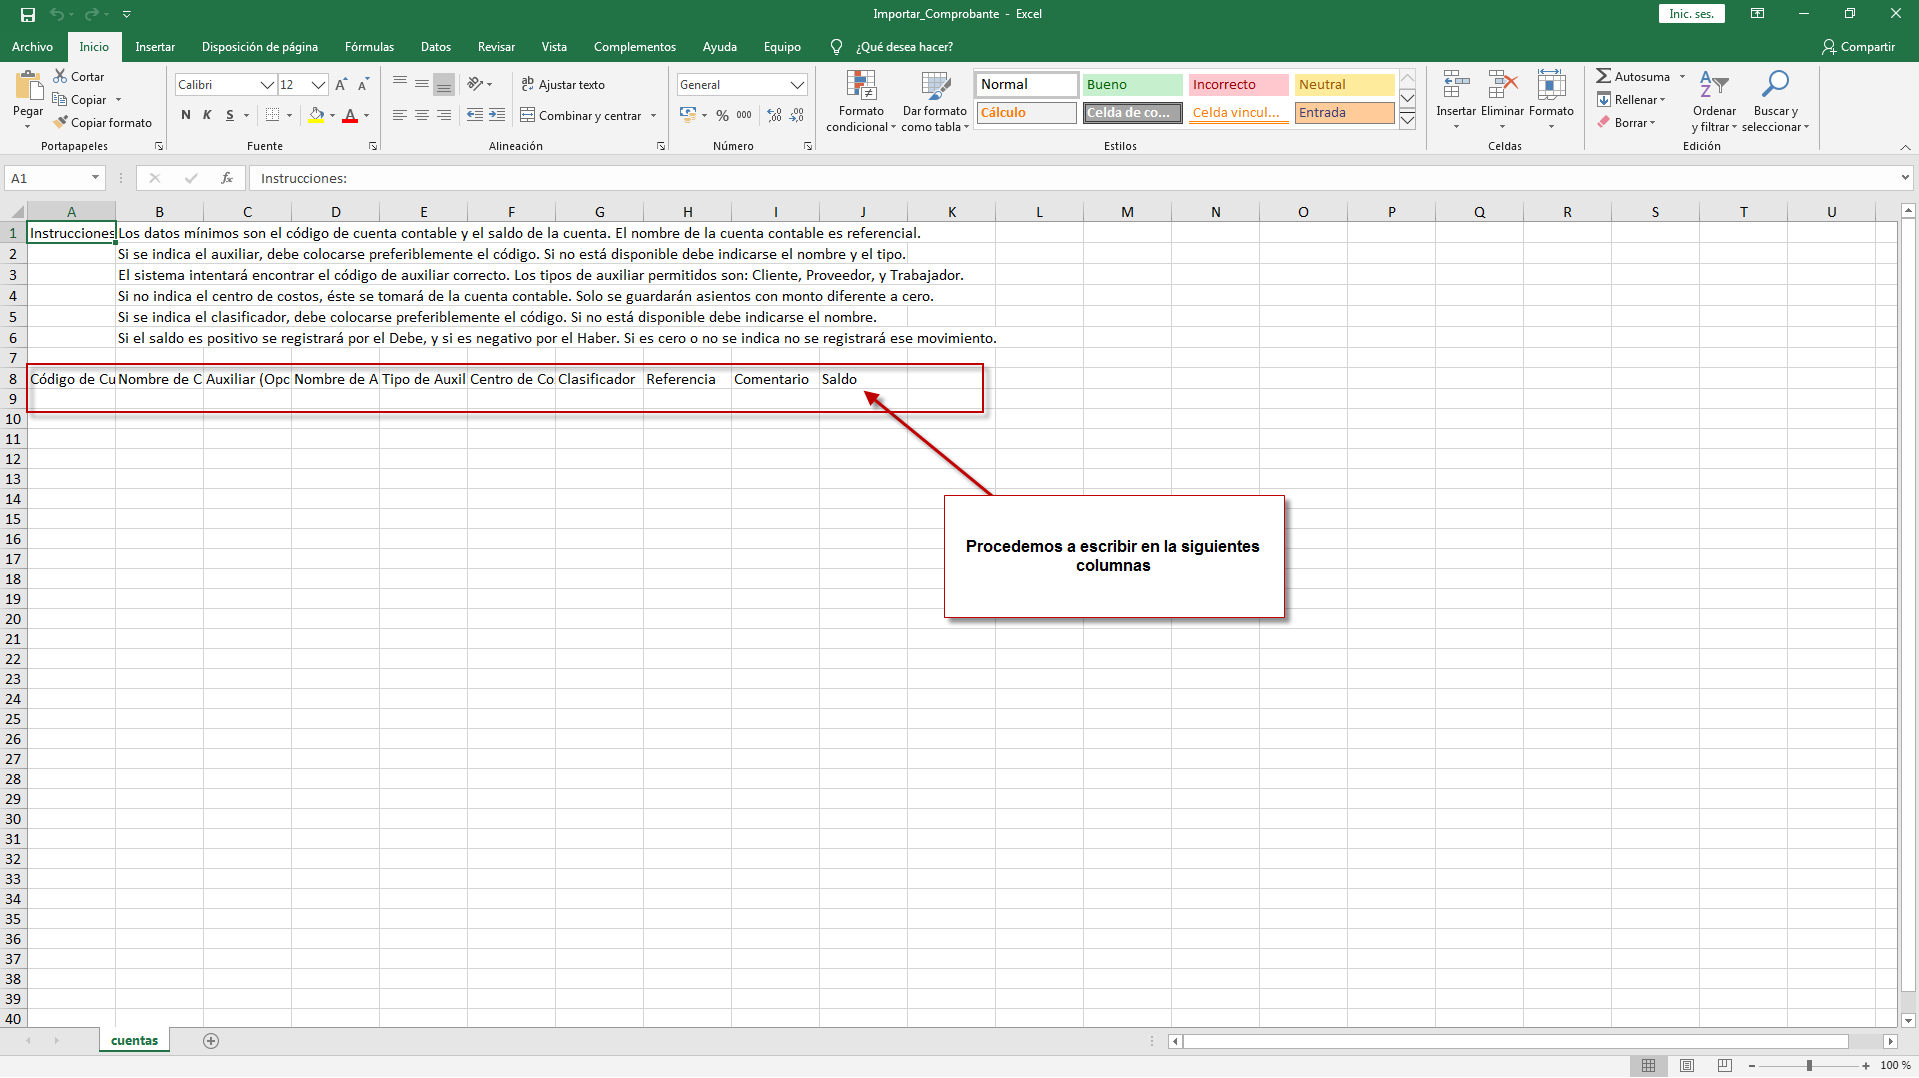Open the Name Box dropdown arrow
Screen dimensions: 1919x1078
tap(95, 178)
